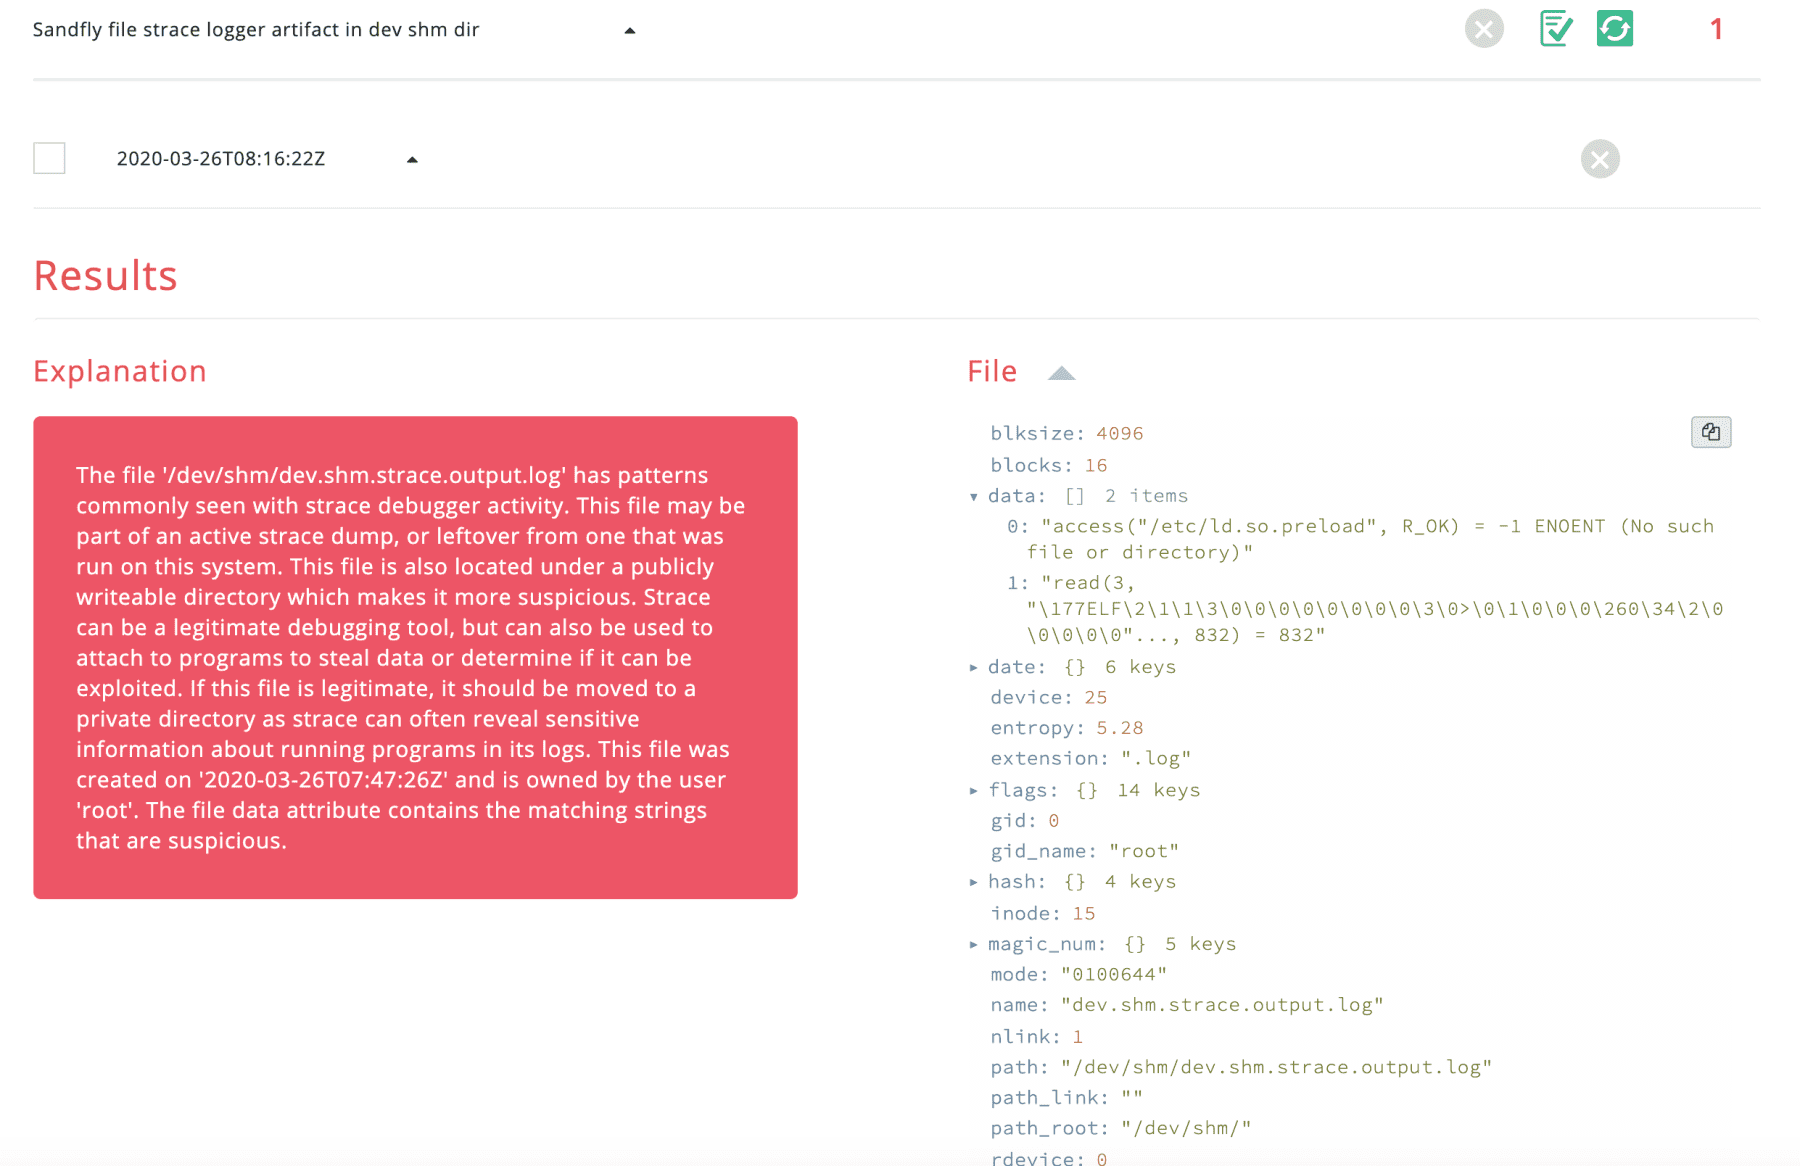Image resolution: width=1800 pixels, height=1166 pixels.
Task: Click the Sandfly strace logger alert title
Action: pyautogui.click(x=255, y=30)
